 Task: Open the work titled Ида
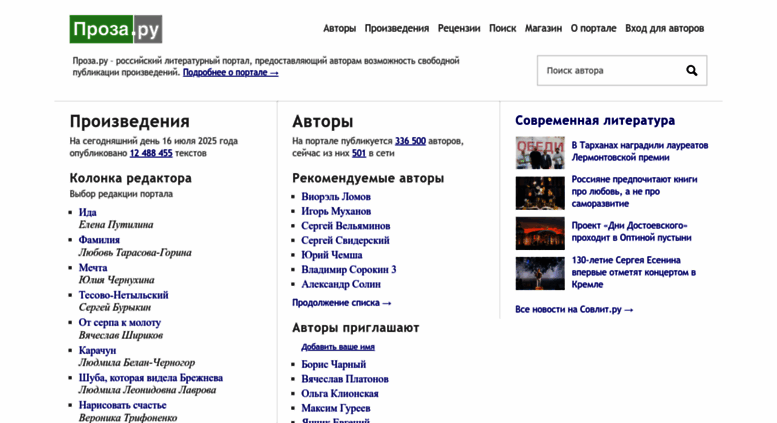click(x=87, y=212)
